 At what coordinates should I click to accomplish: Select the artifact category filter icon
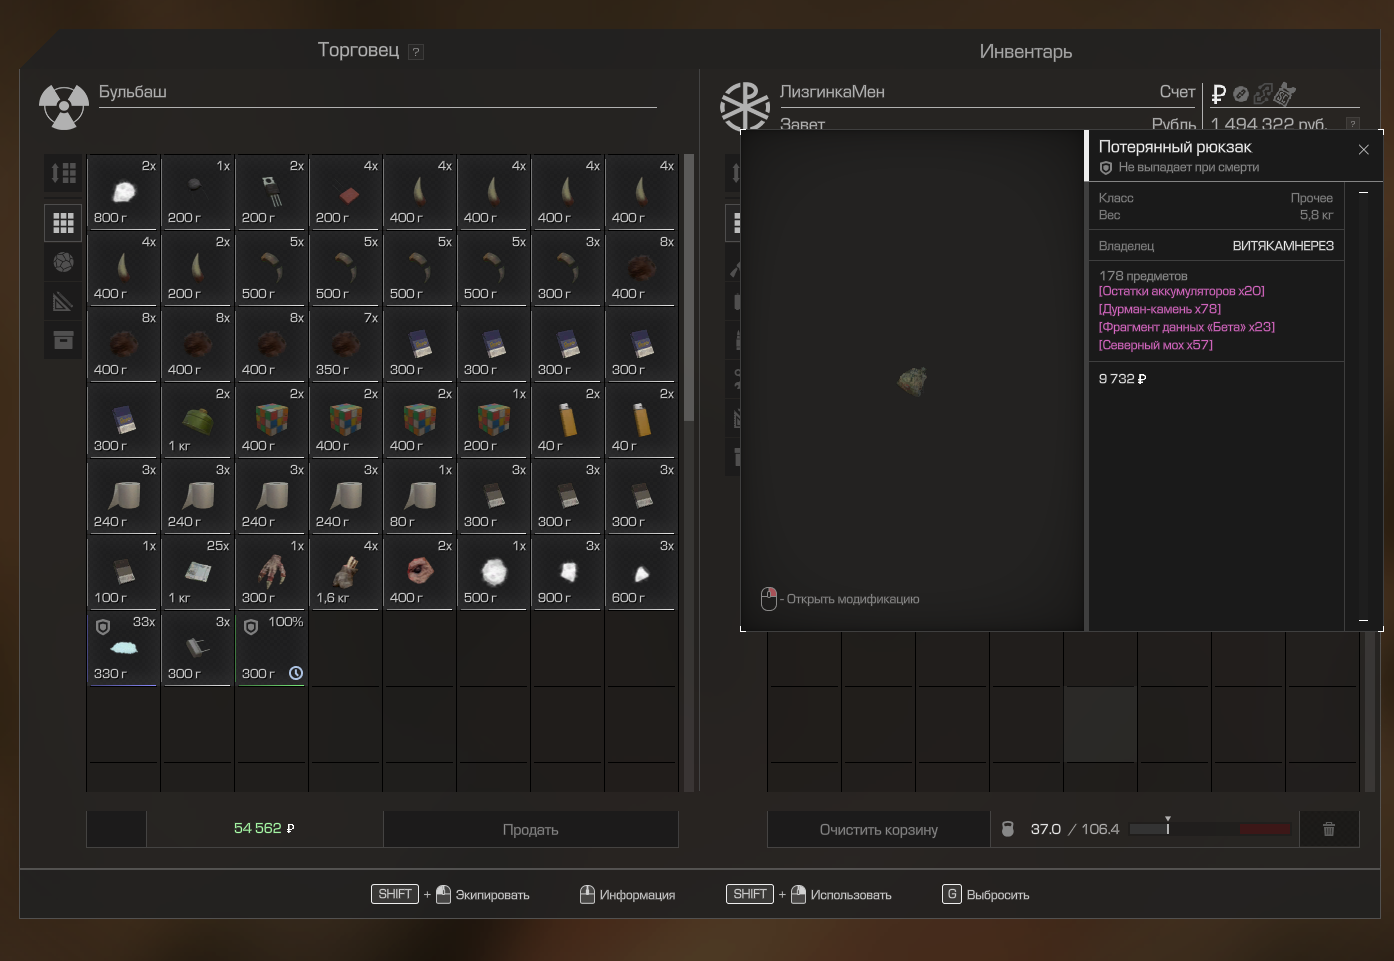click(63, 262)
